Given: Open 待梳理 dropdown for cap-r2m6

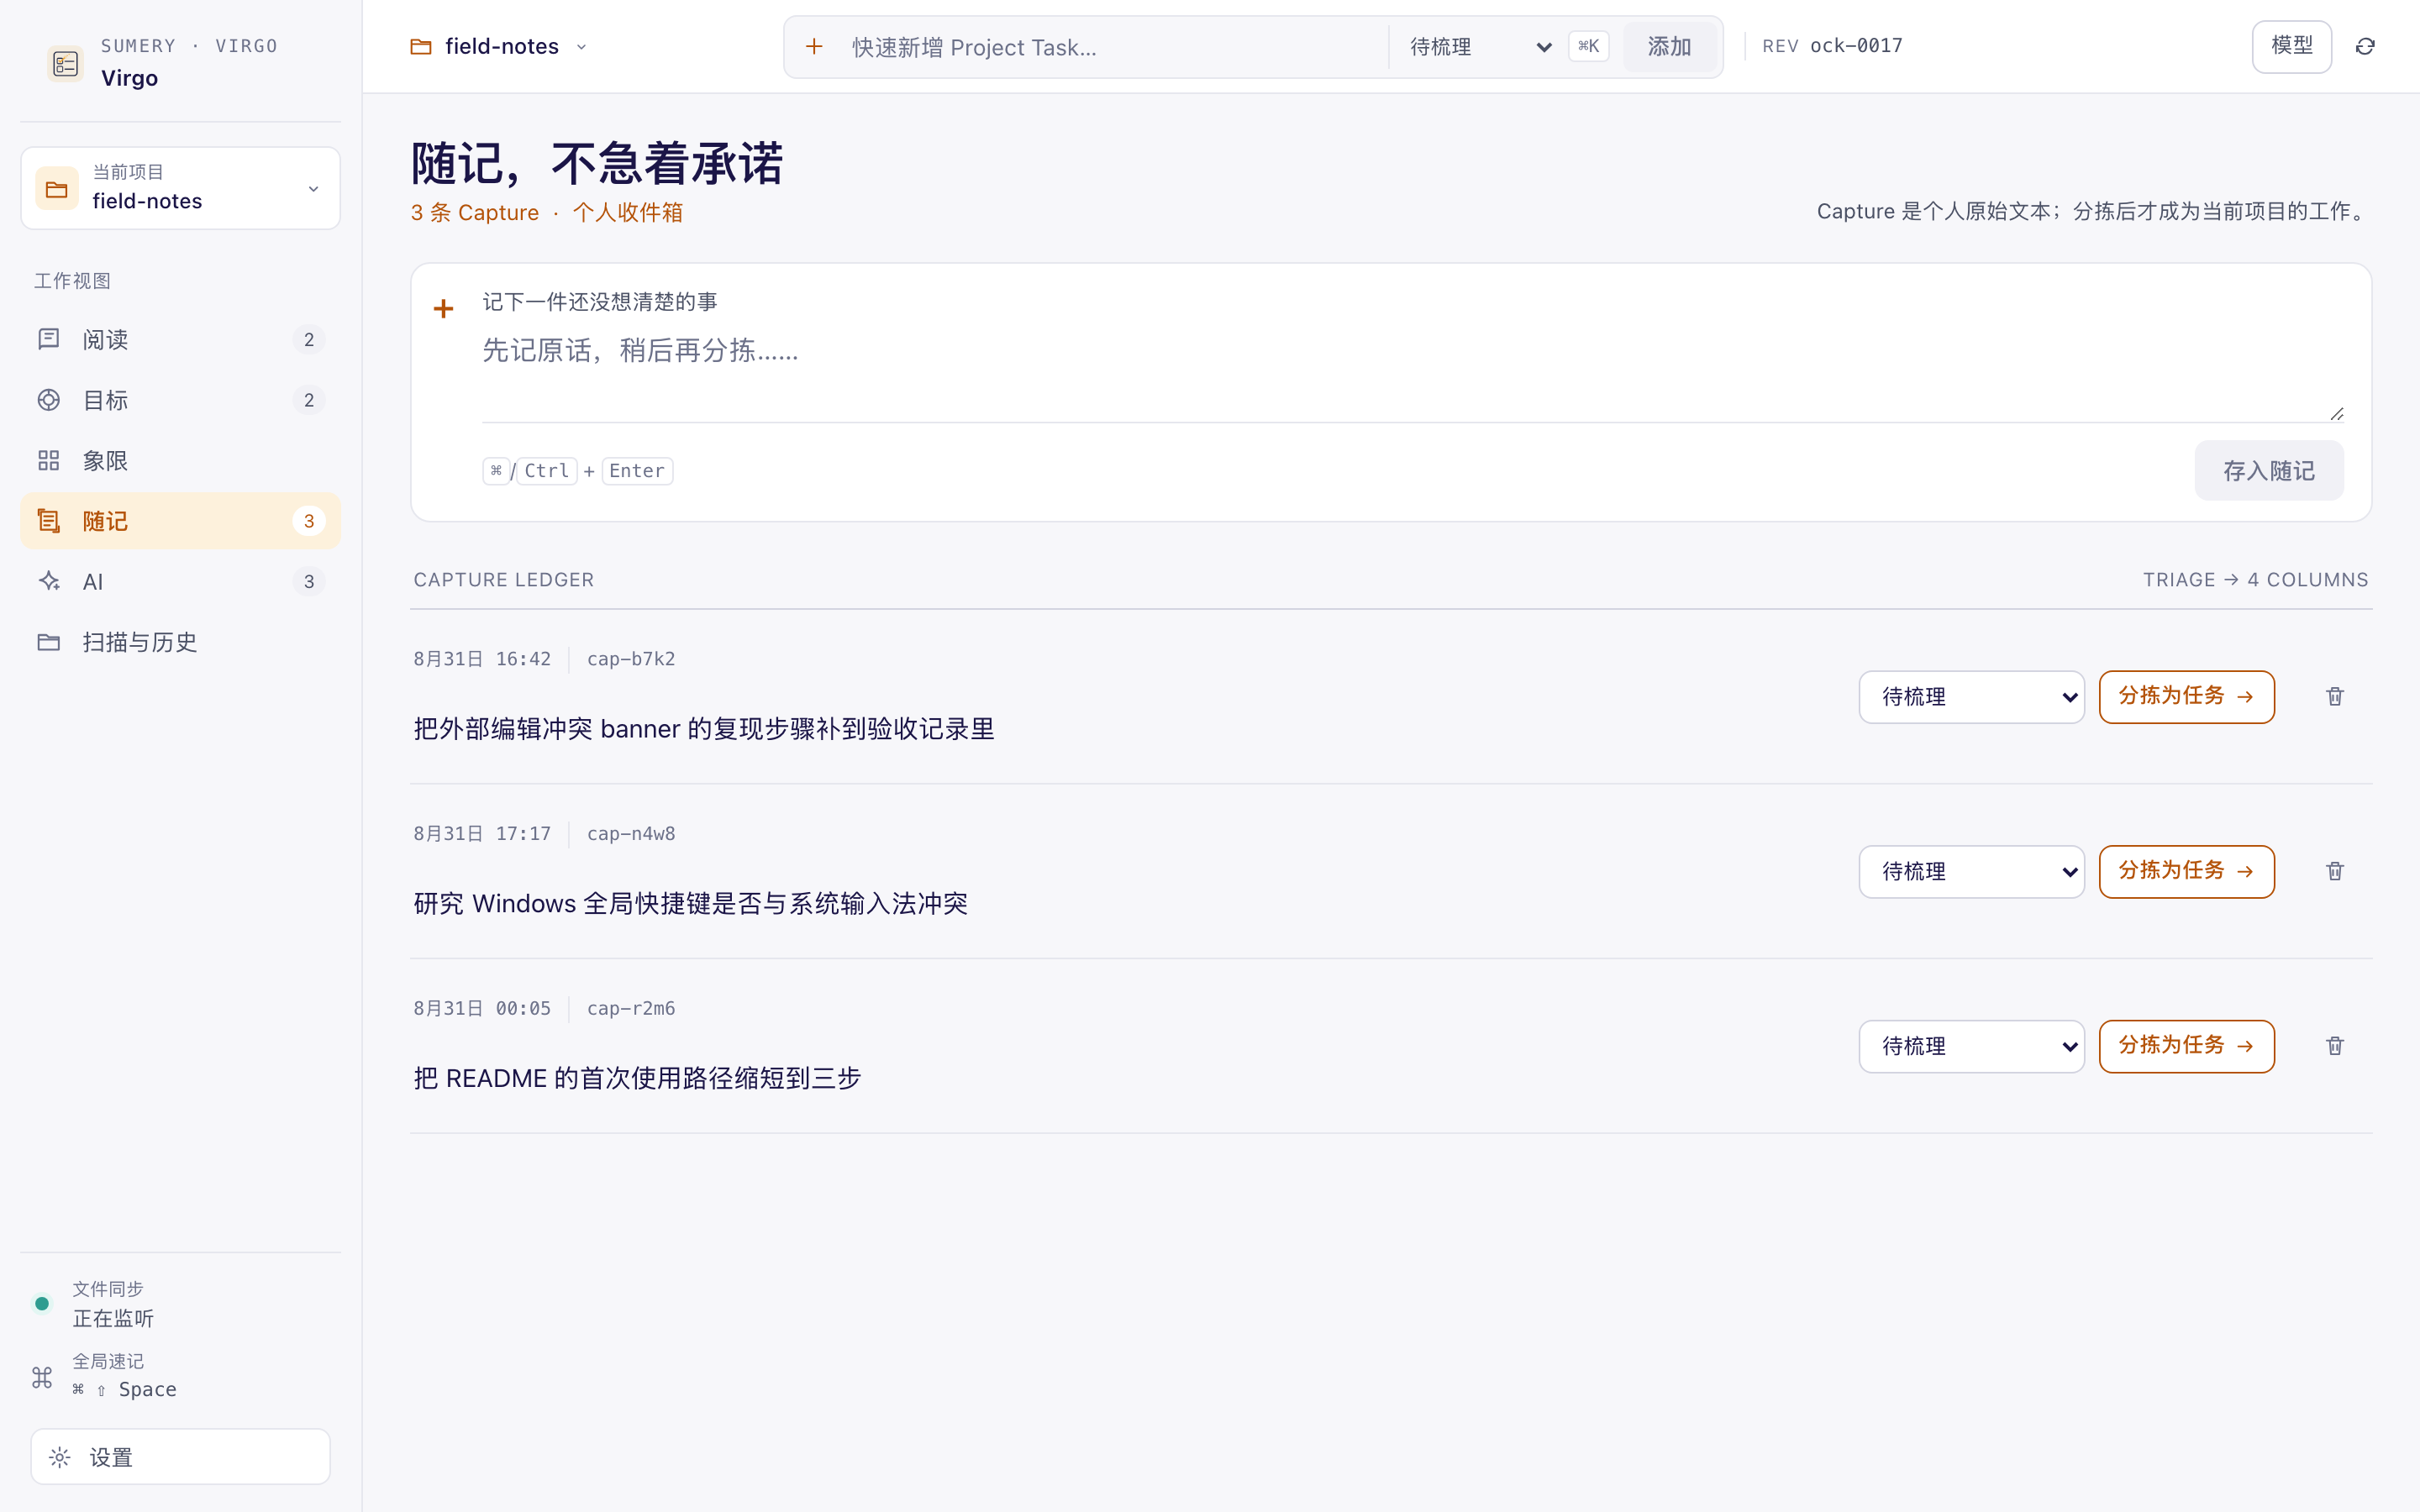Looking at the screenshot, I should point(1971,1046).
